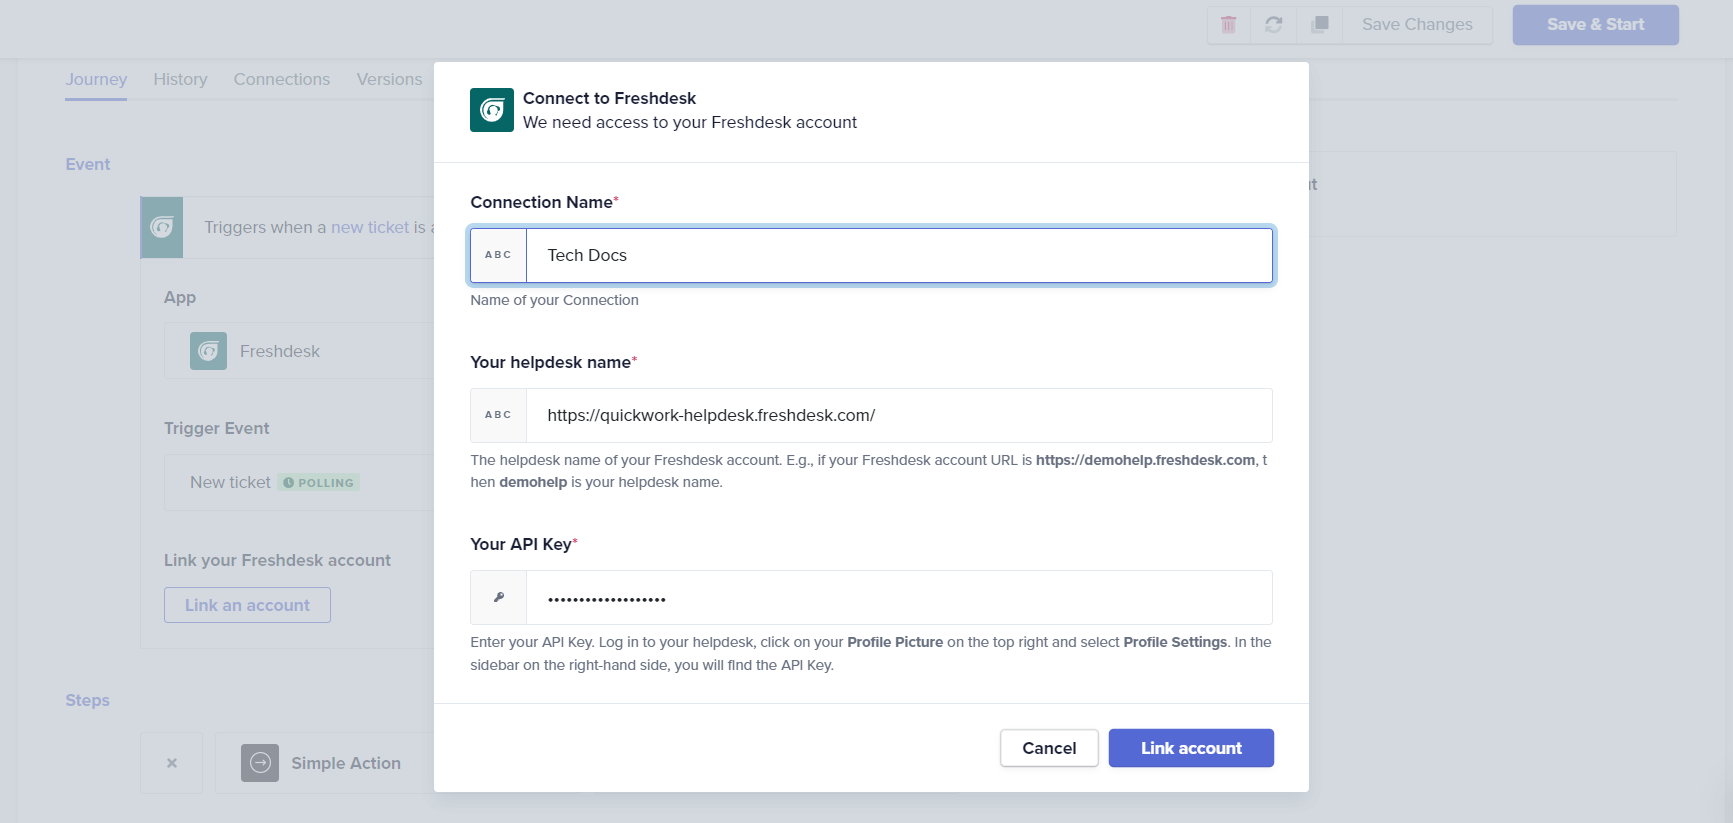Switch to the History tab
The image size is (1733, 823).
pos(180,79)
